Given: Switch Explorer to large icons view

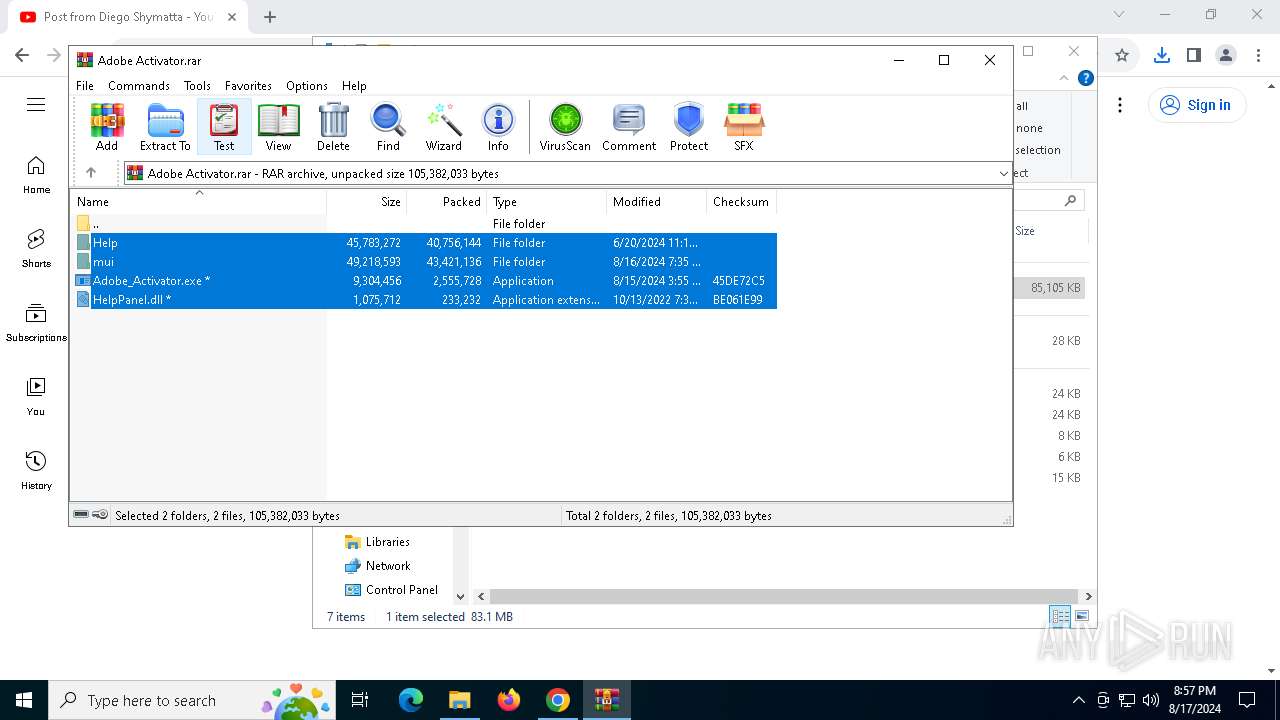Looking at the screenshot, I should pyautogui.click(x=1081, y=617).
